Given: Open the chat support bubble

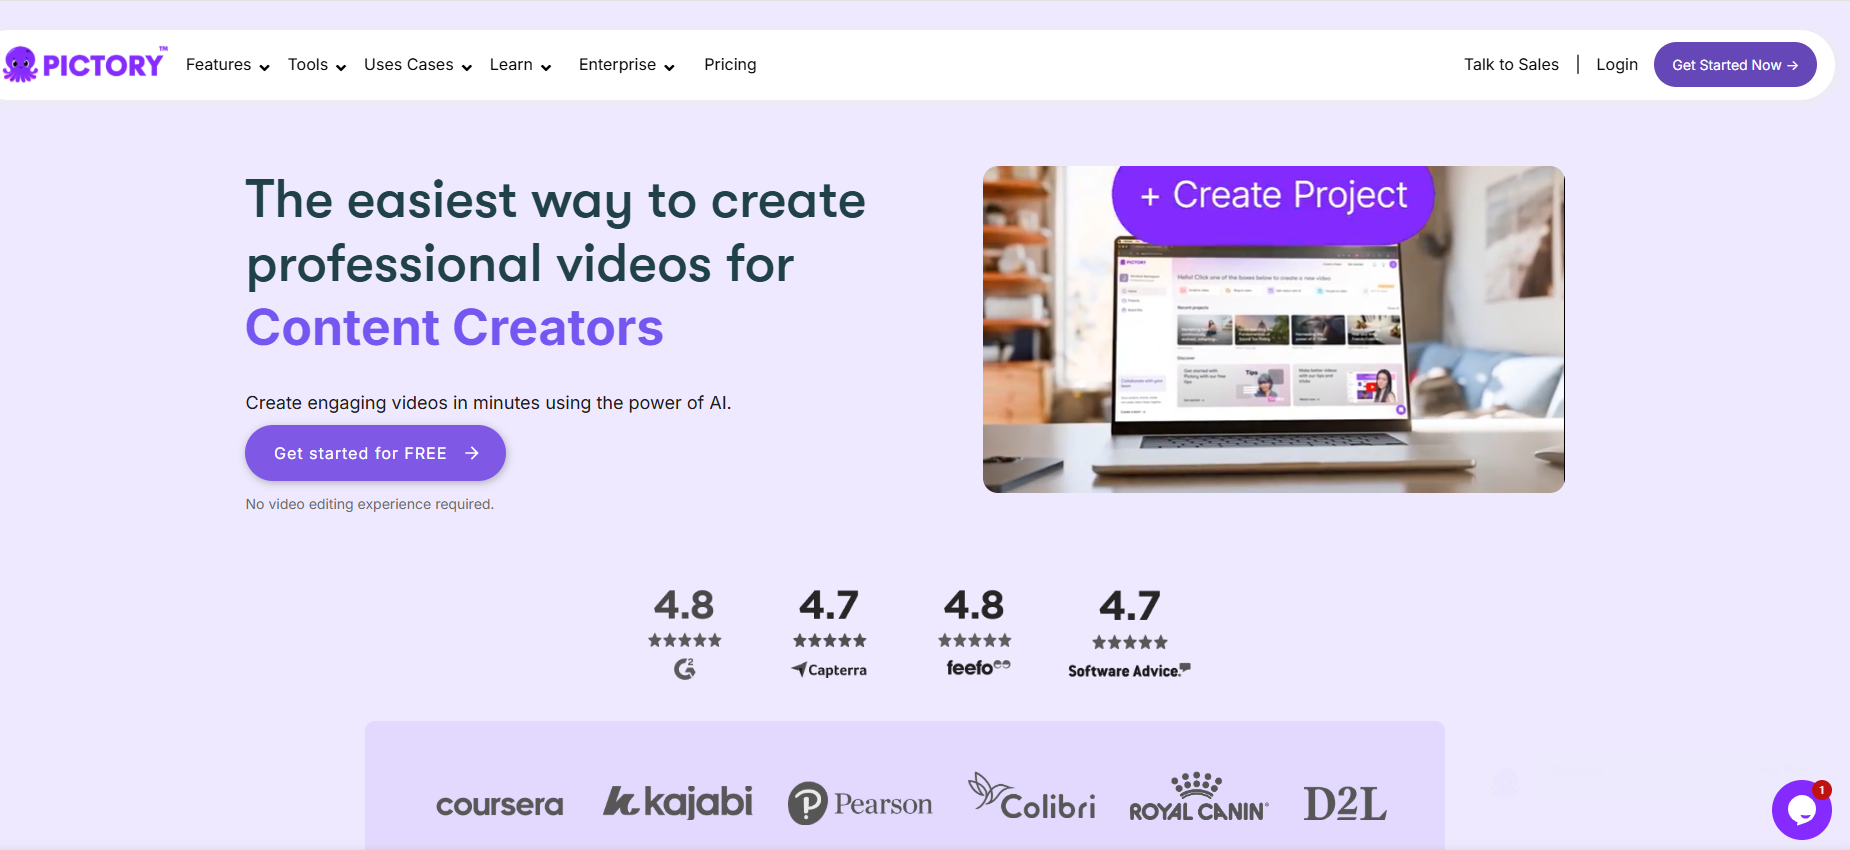Looking at the screenshot, I should pos(1801,810).
